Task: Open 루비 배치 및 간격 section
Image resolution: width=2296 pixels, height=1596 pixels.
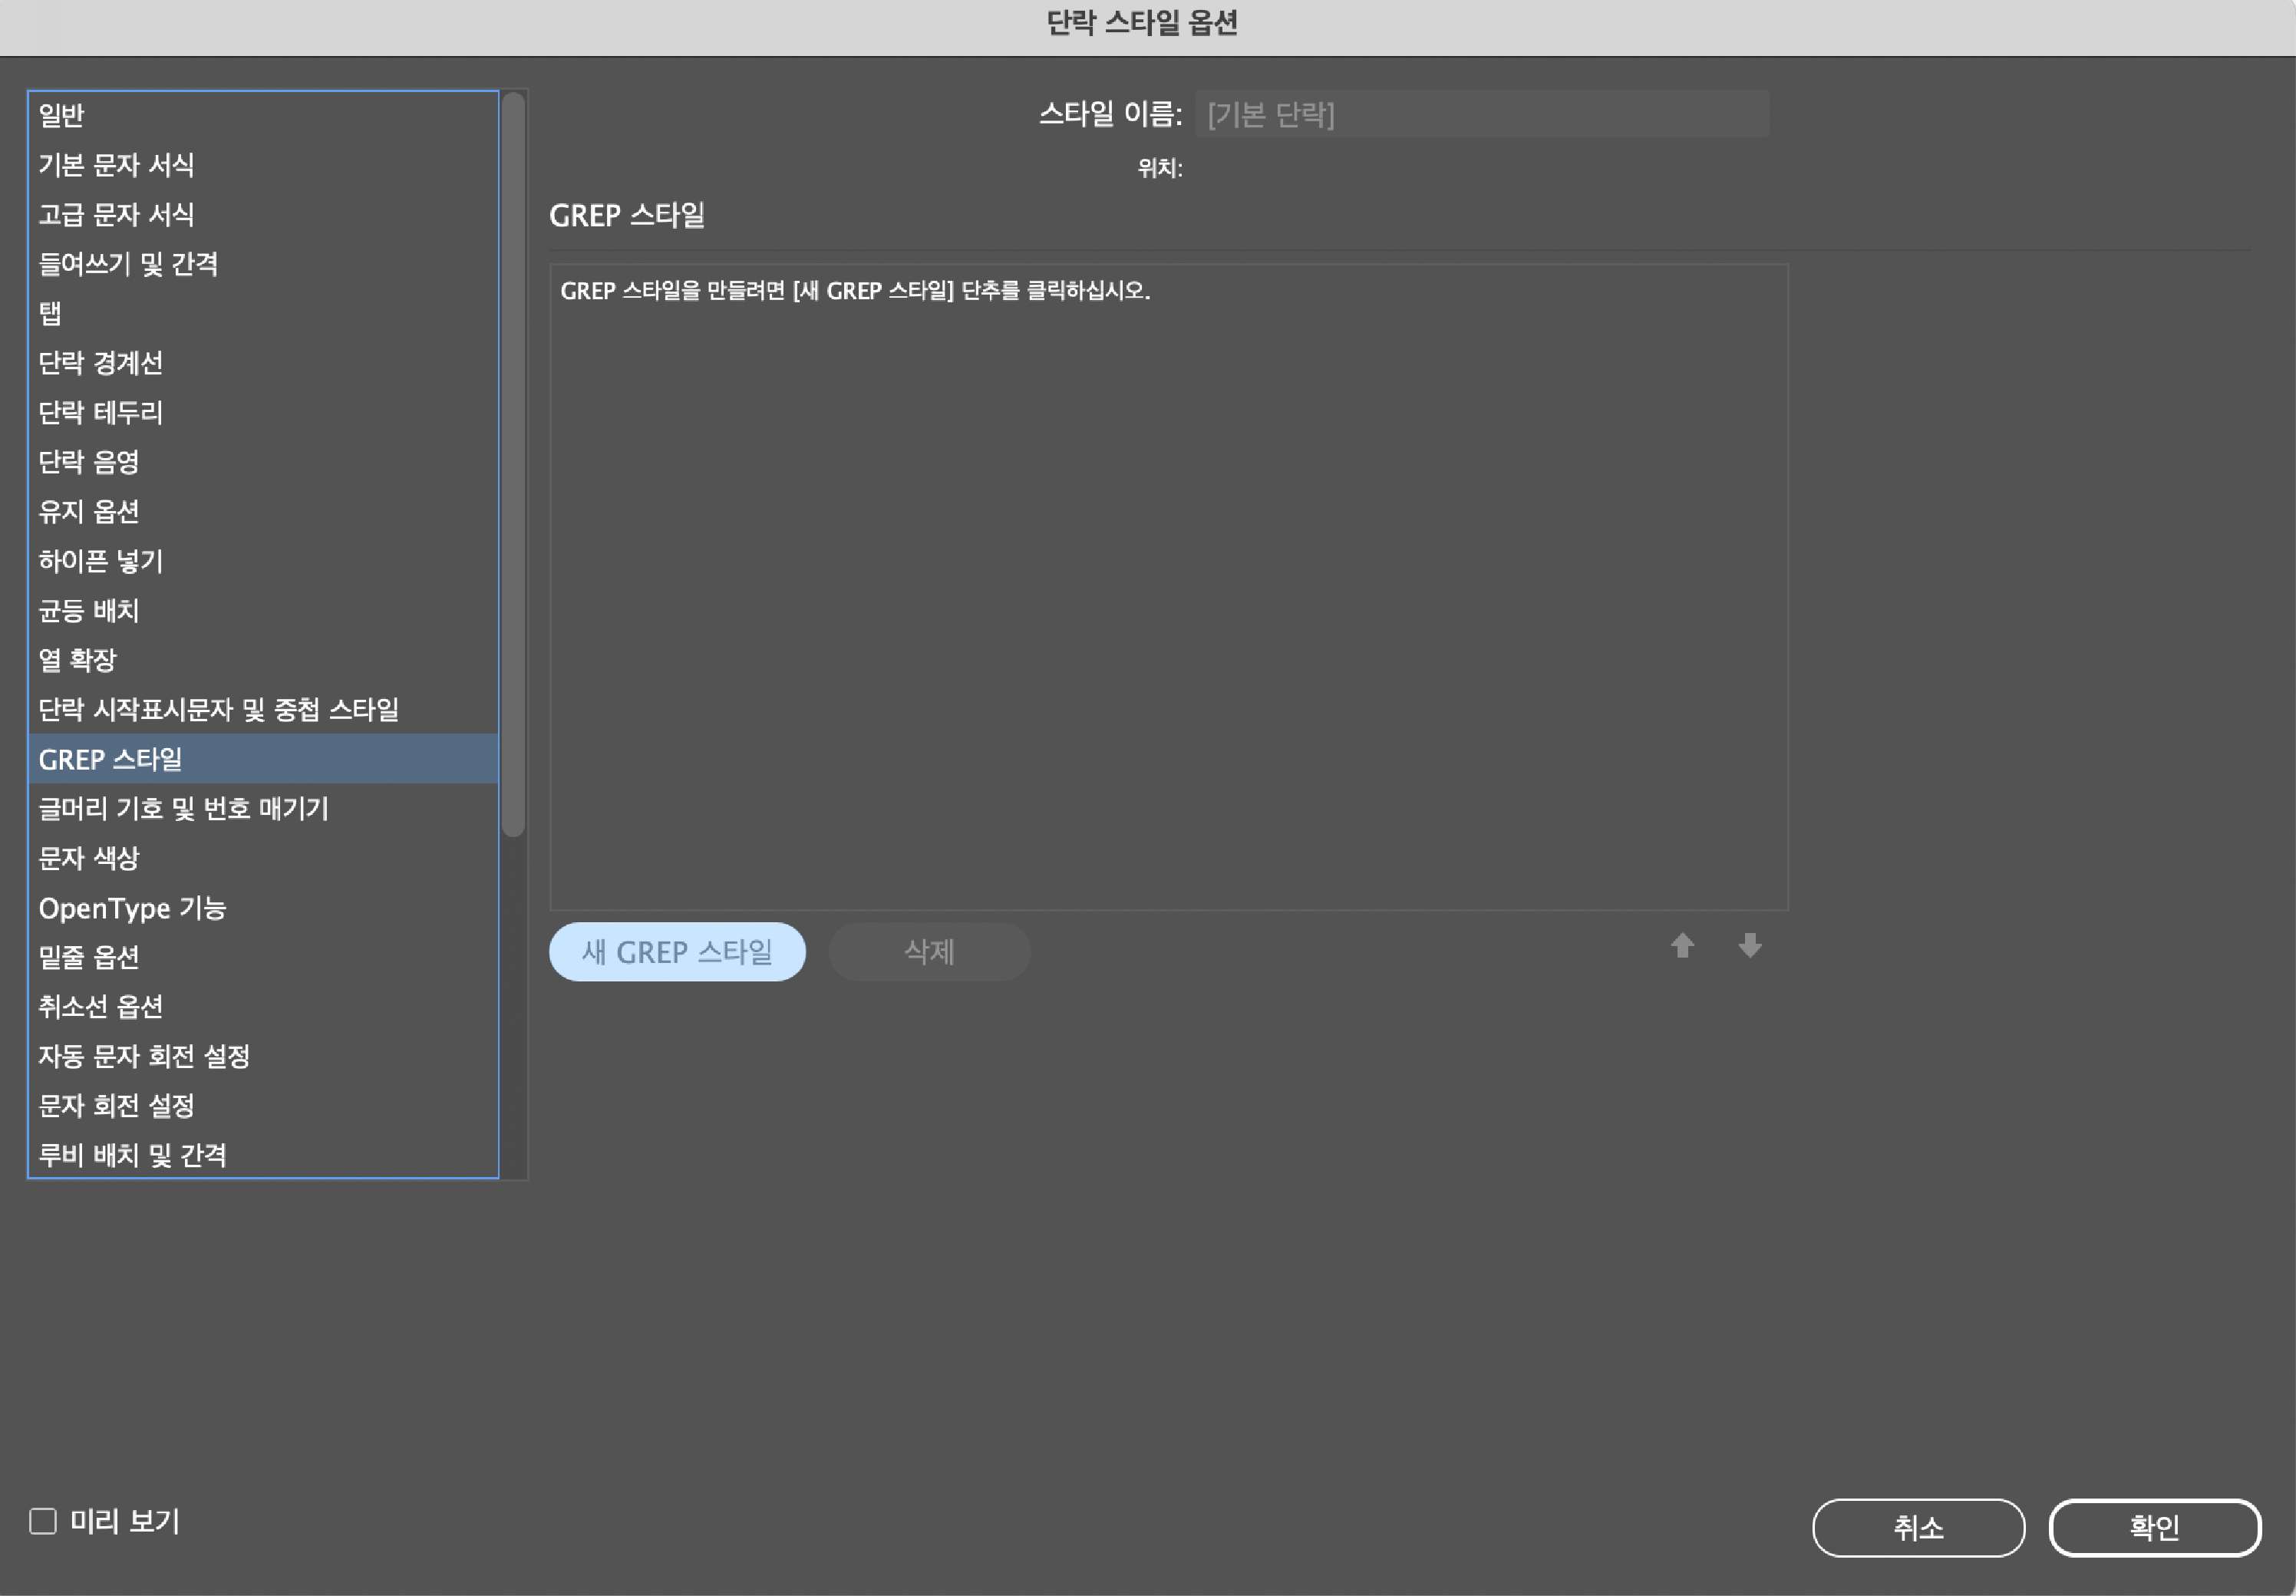Action: (x=132, y=1155)
